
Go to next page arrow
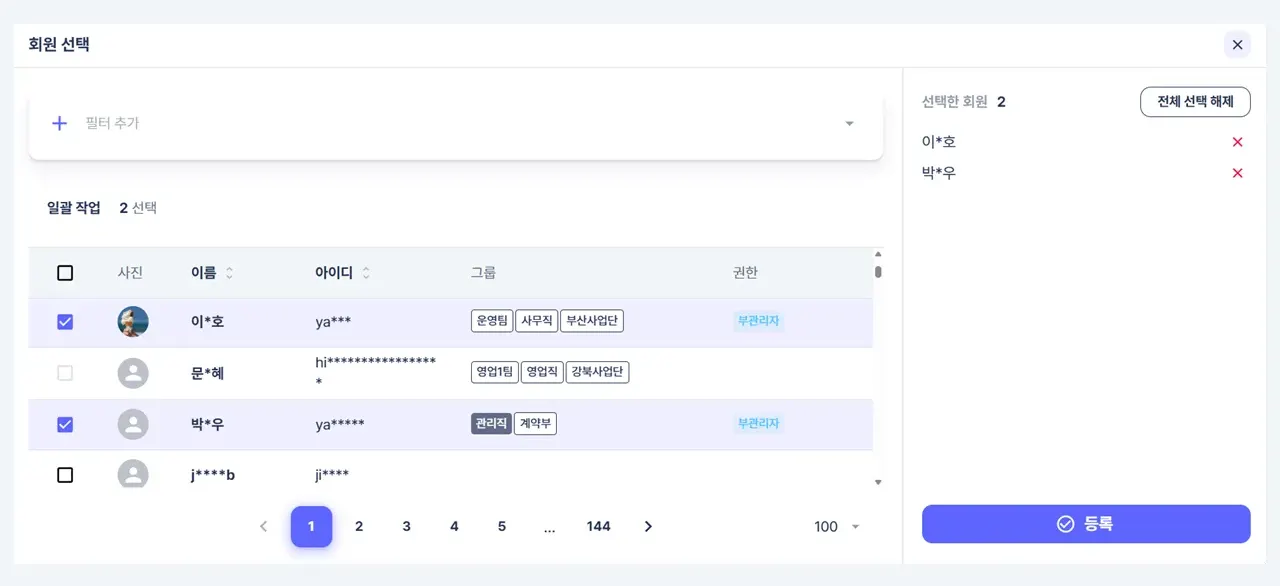(x=648, y=526)
